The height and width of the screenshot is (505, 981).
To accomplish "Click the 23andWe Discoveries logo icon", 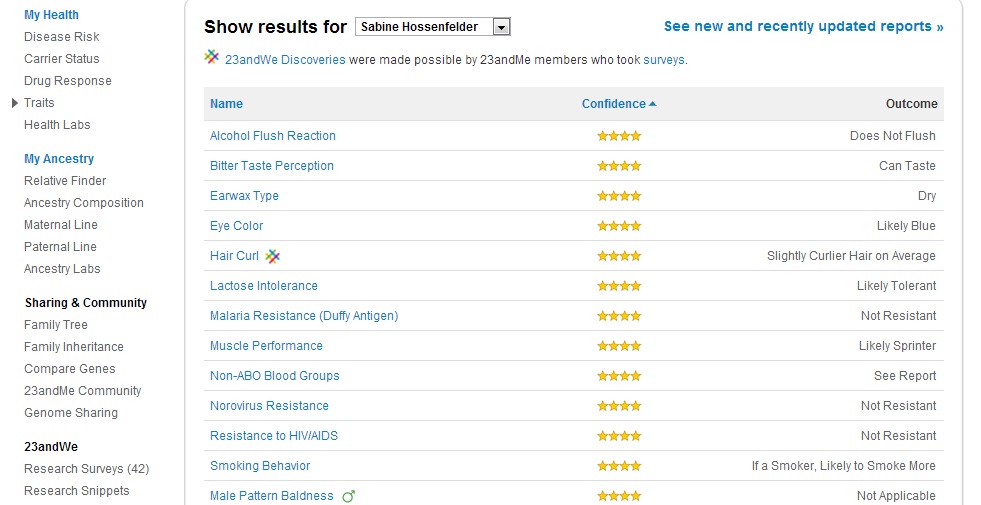I will point(212,58).
